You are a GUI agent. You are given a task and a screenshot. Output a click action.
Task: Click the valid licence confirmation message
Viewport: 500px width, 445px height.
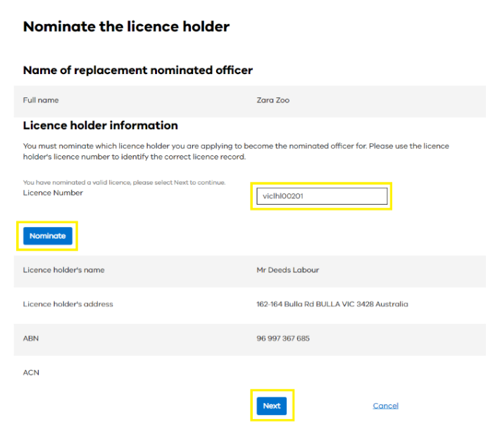point(124,182)
